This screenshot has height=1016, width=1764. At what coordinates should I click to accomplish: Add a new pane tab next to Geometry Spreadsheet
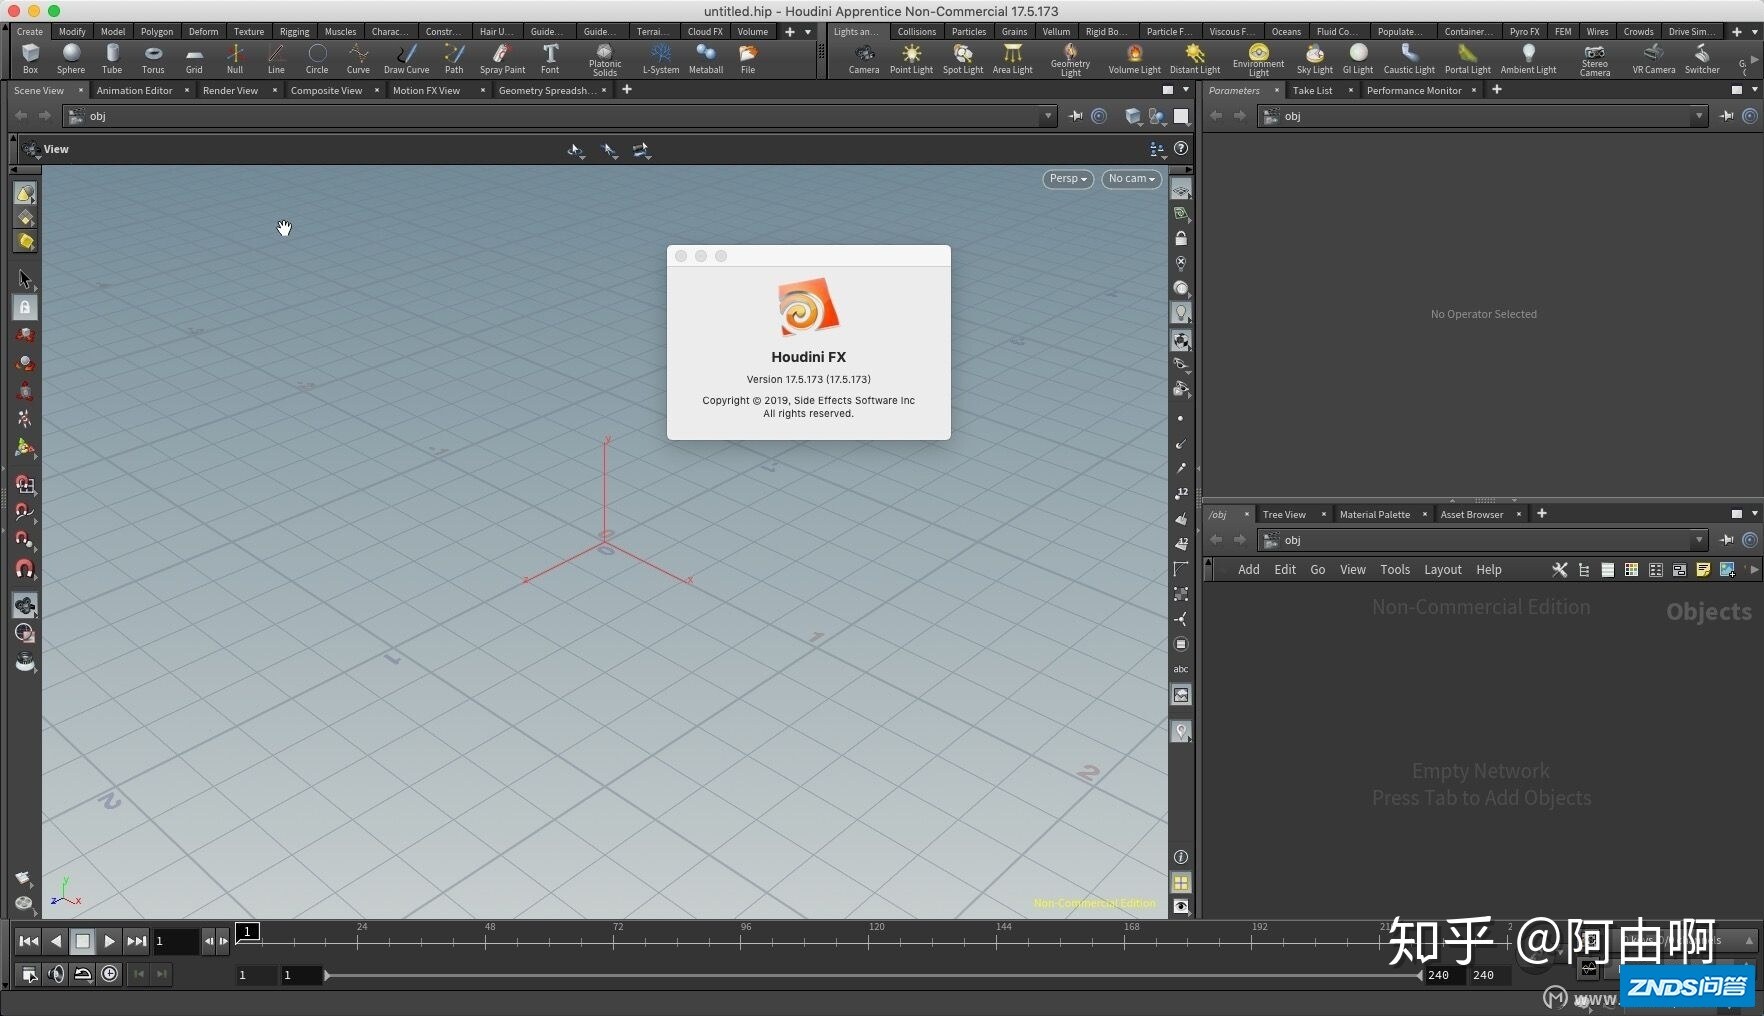tap(627, 90)
